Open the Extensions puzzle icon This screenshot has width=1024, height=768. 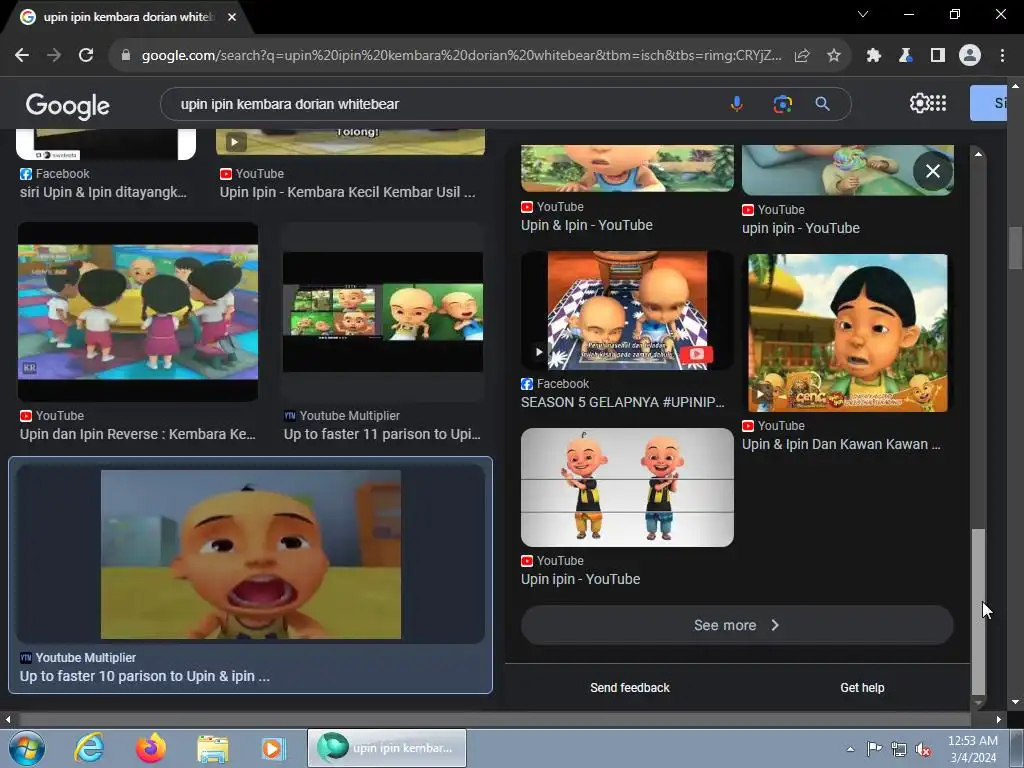(873, 56)
